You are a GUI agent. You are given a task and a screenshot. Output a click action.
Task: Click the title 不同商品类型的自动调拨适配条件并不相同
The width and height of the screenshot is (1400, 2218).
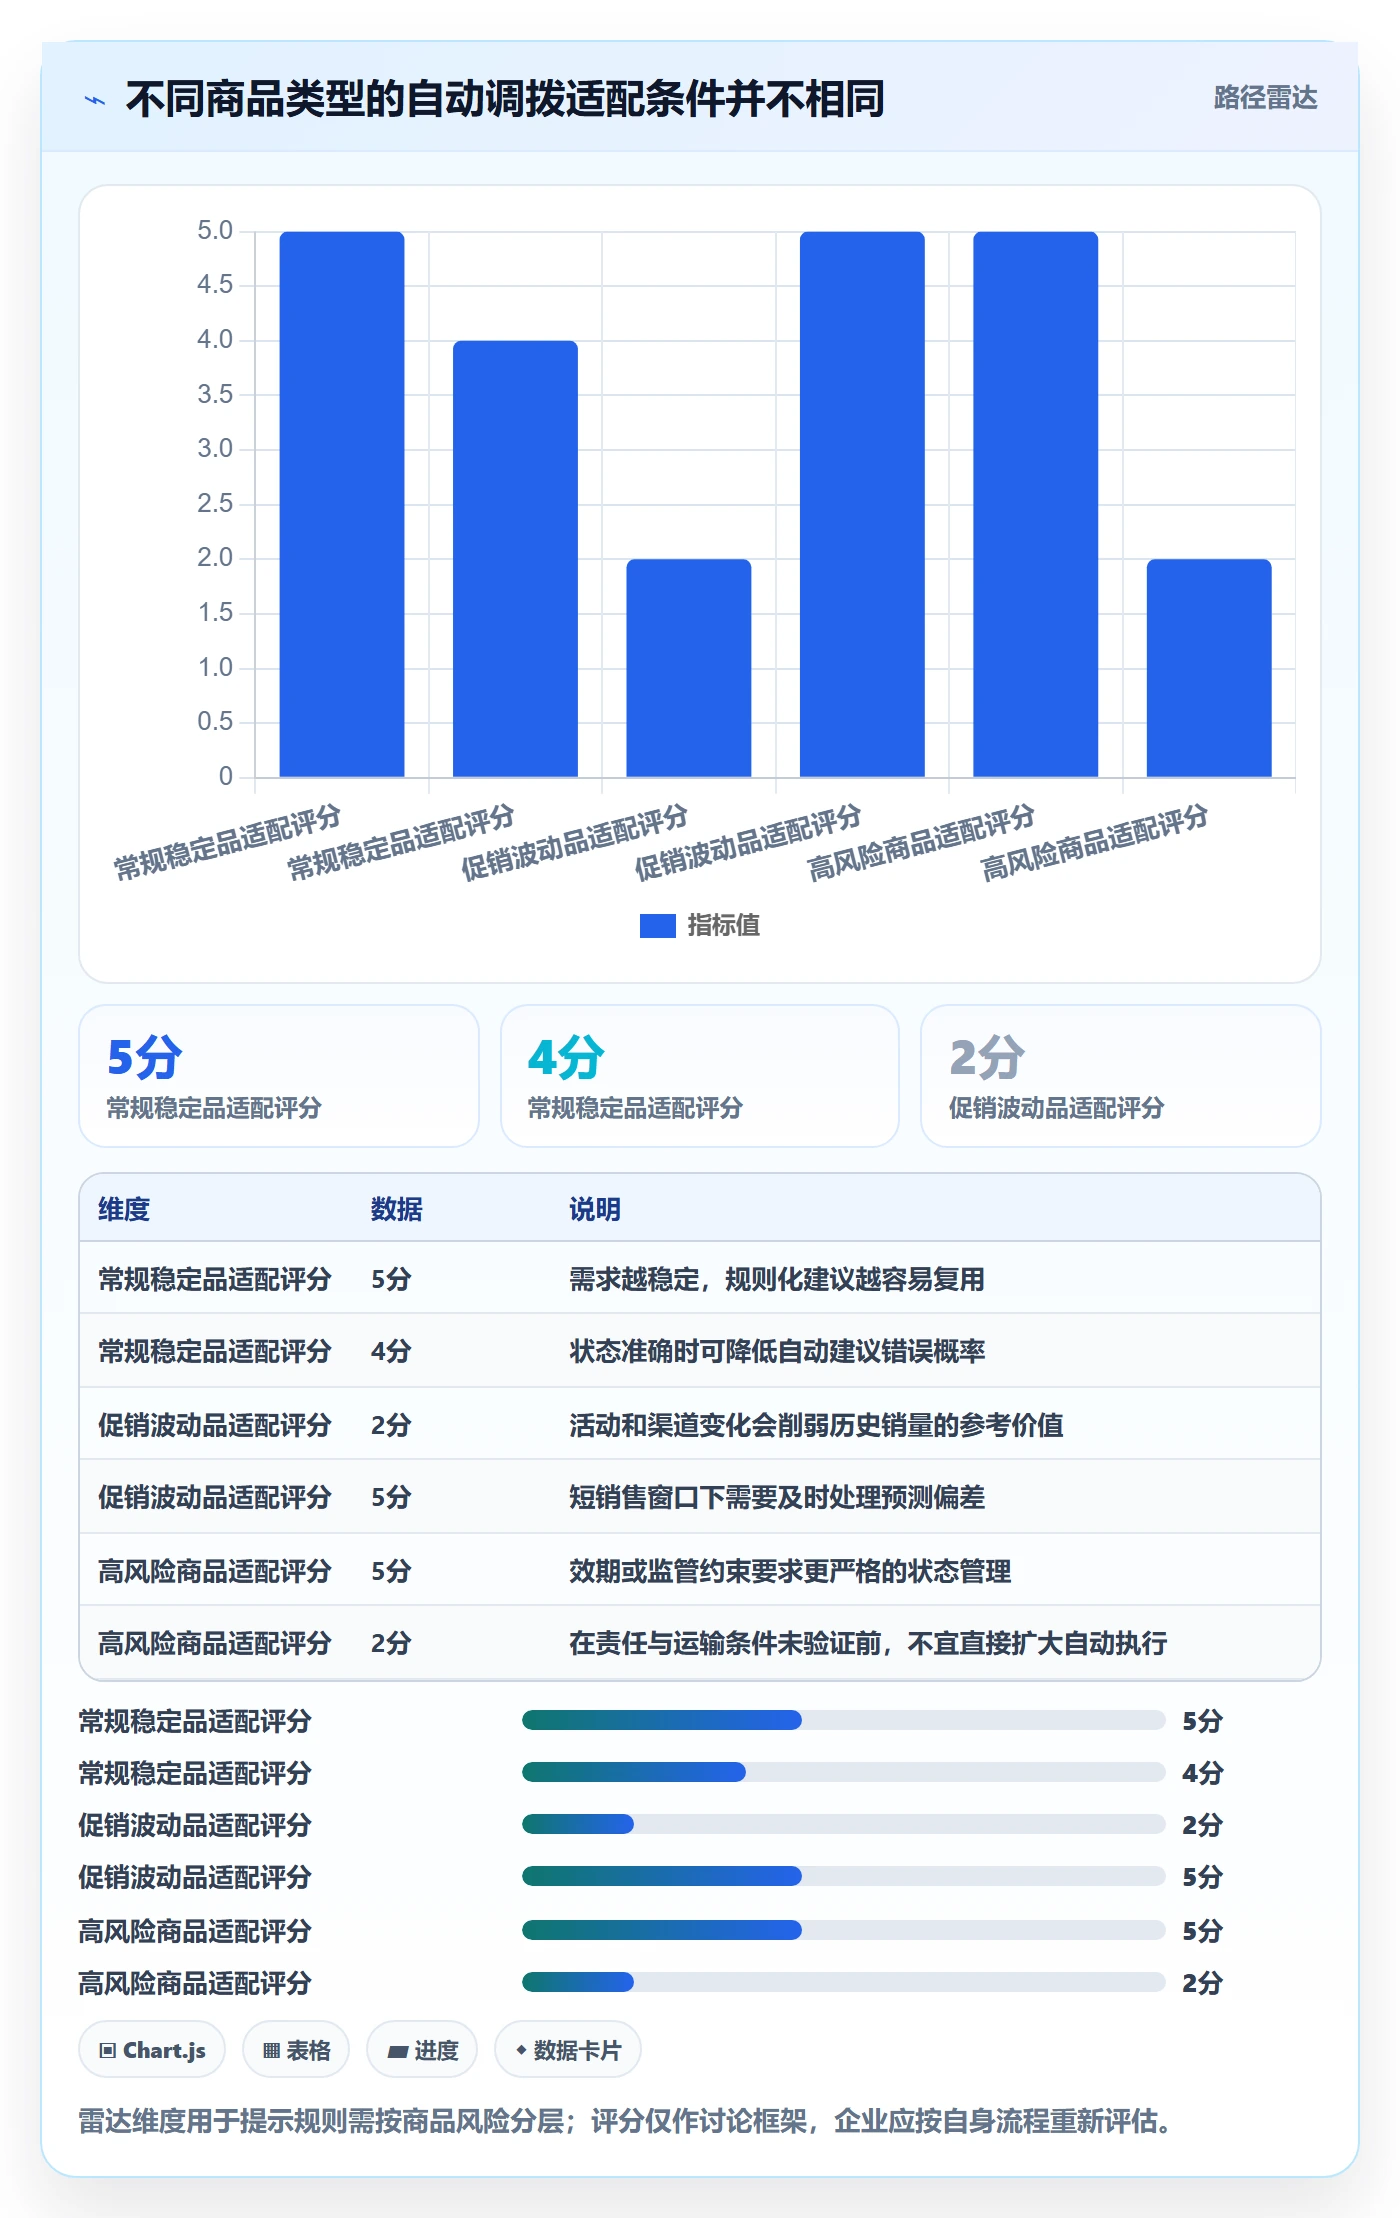(x=505, y=99)
